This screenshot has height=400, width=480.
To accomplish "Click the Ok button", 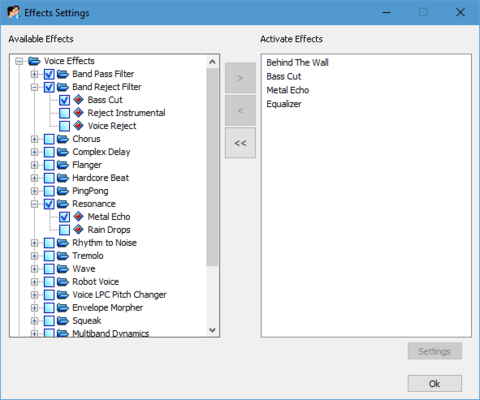I will click(x=435, y=384).
